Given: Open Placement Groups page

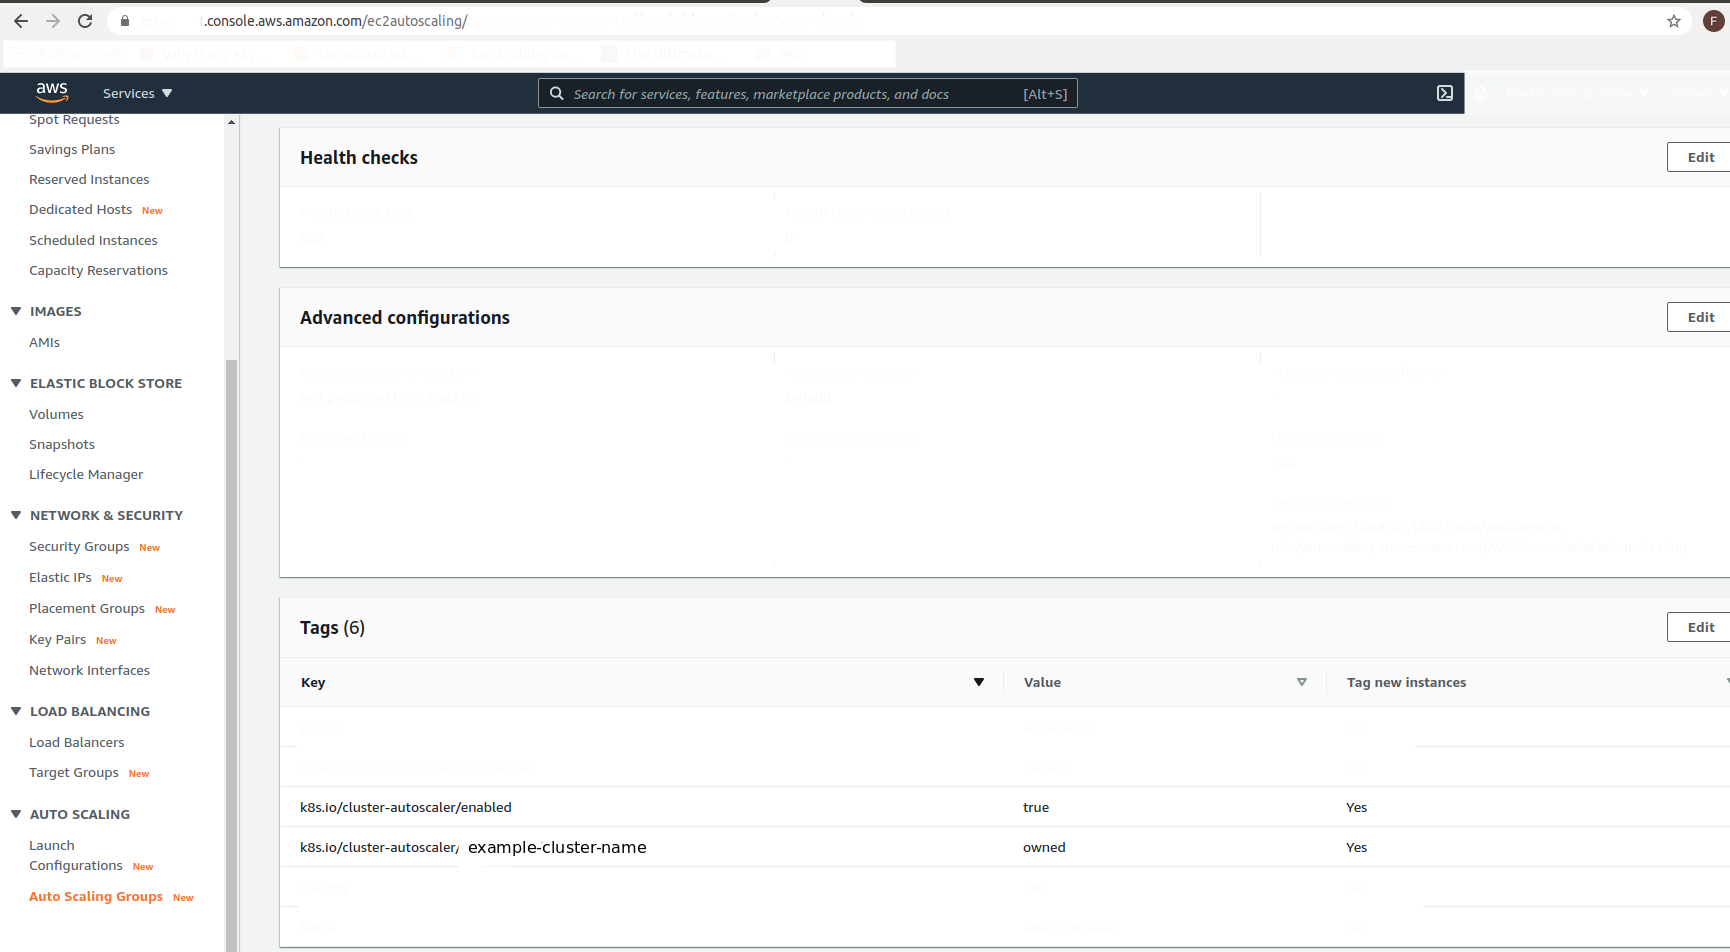Looking at the screenshot, I should (87, 608).
